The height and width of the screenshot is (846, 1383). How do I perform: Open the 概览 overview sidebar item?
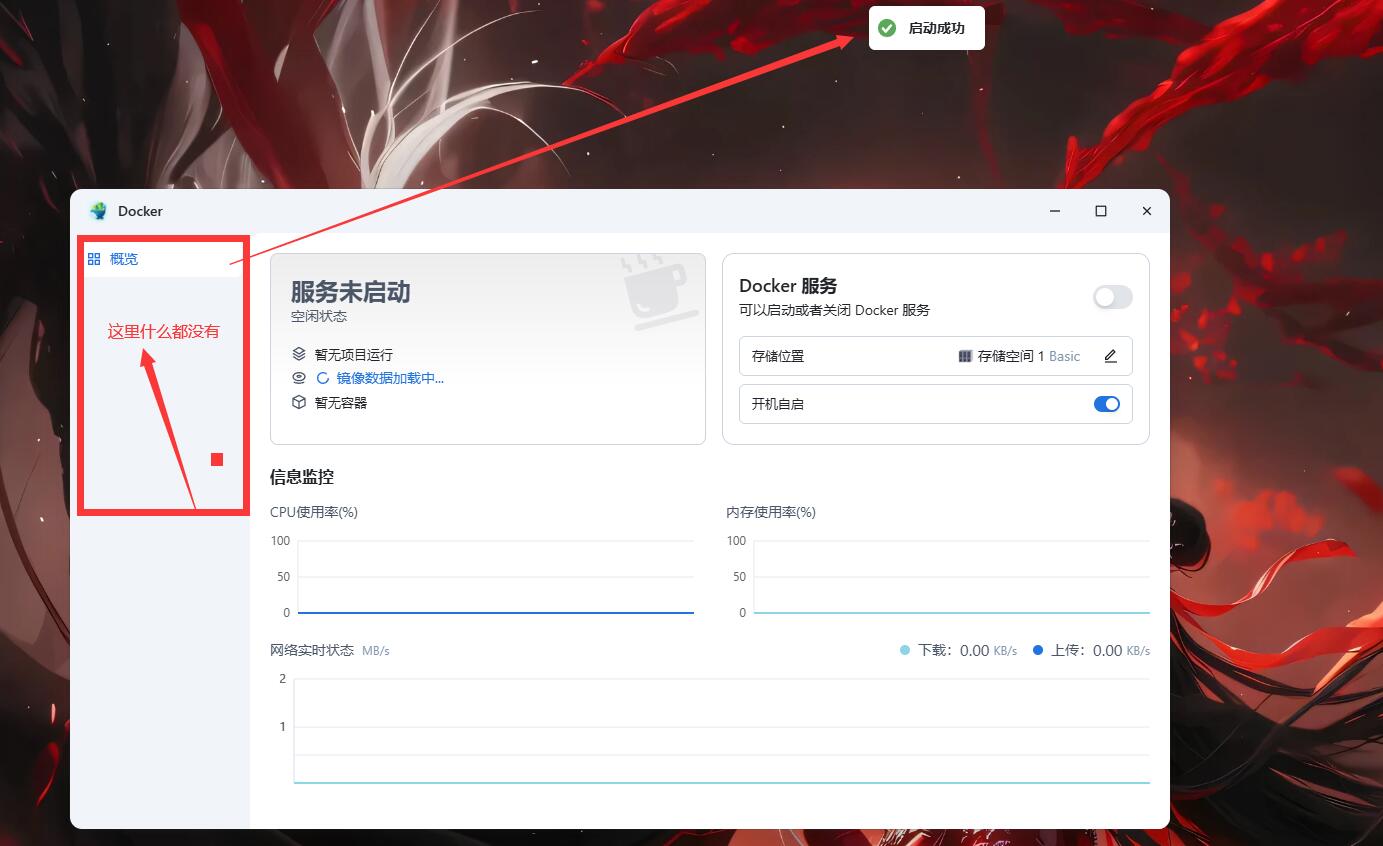160,259
